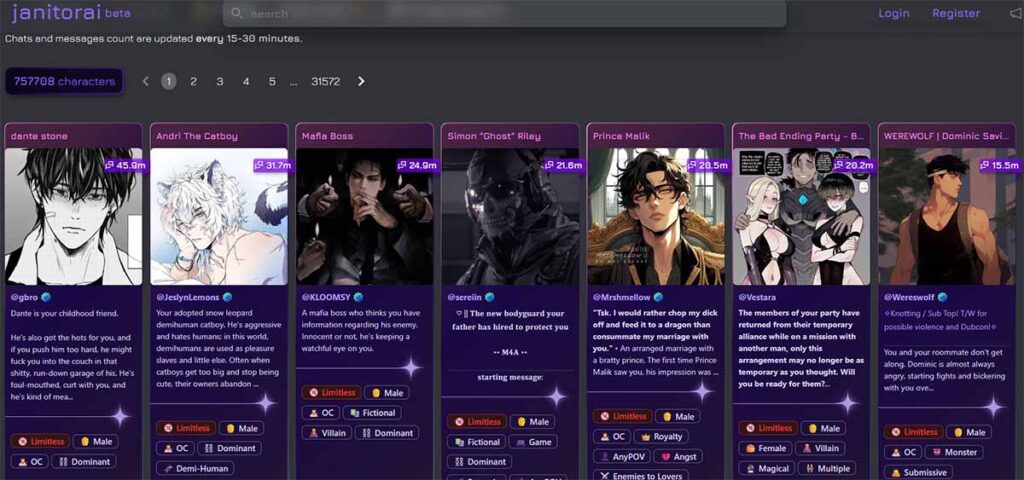Focus the search input field
The image size is (1024, 480).
coord(504,13)
